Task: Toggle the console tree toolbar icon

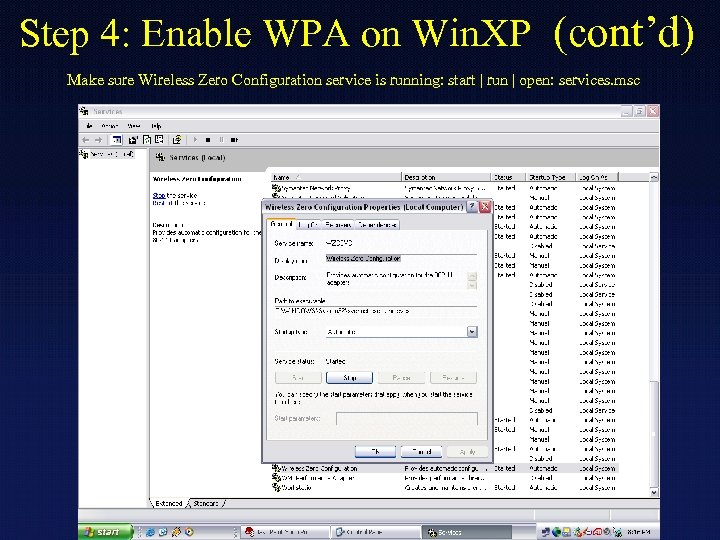Action: (x=117, y=140)
